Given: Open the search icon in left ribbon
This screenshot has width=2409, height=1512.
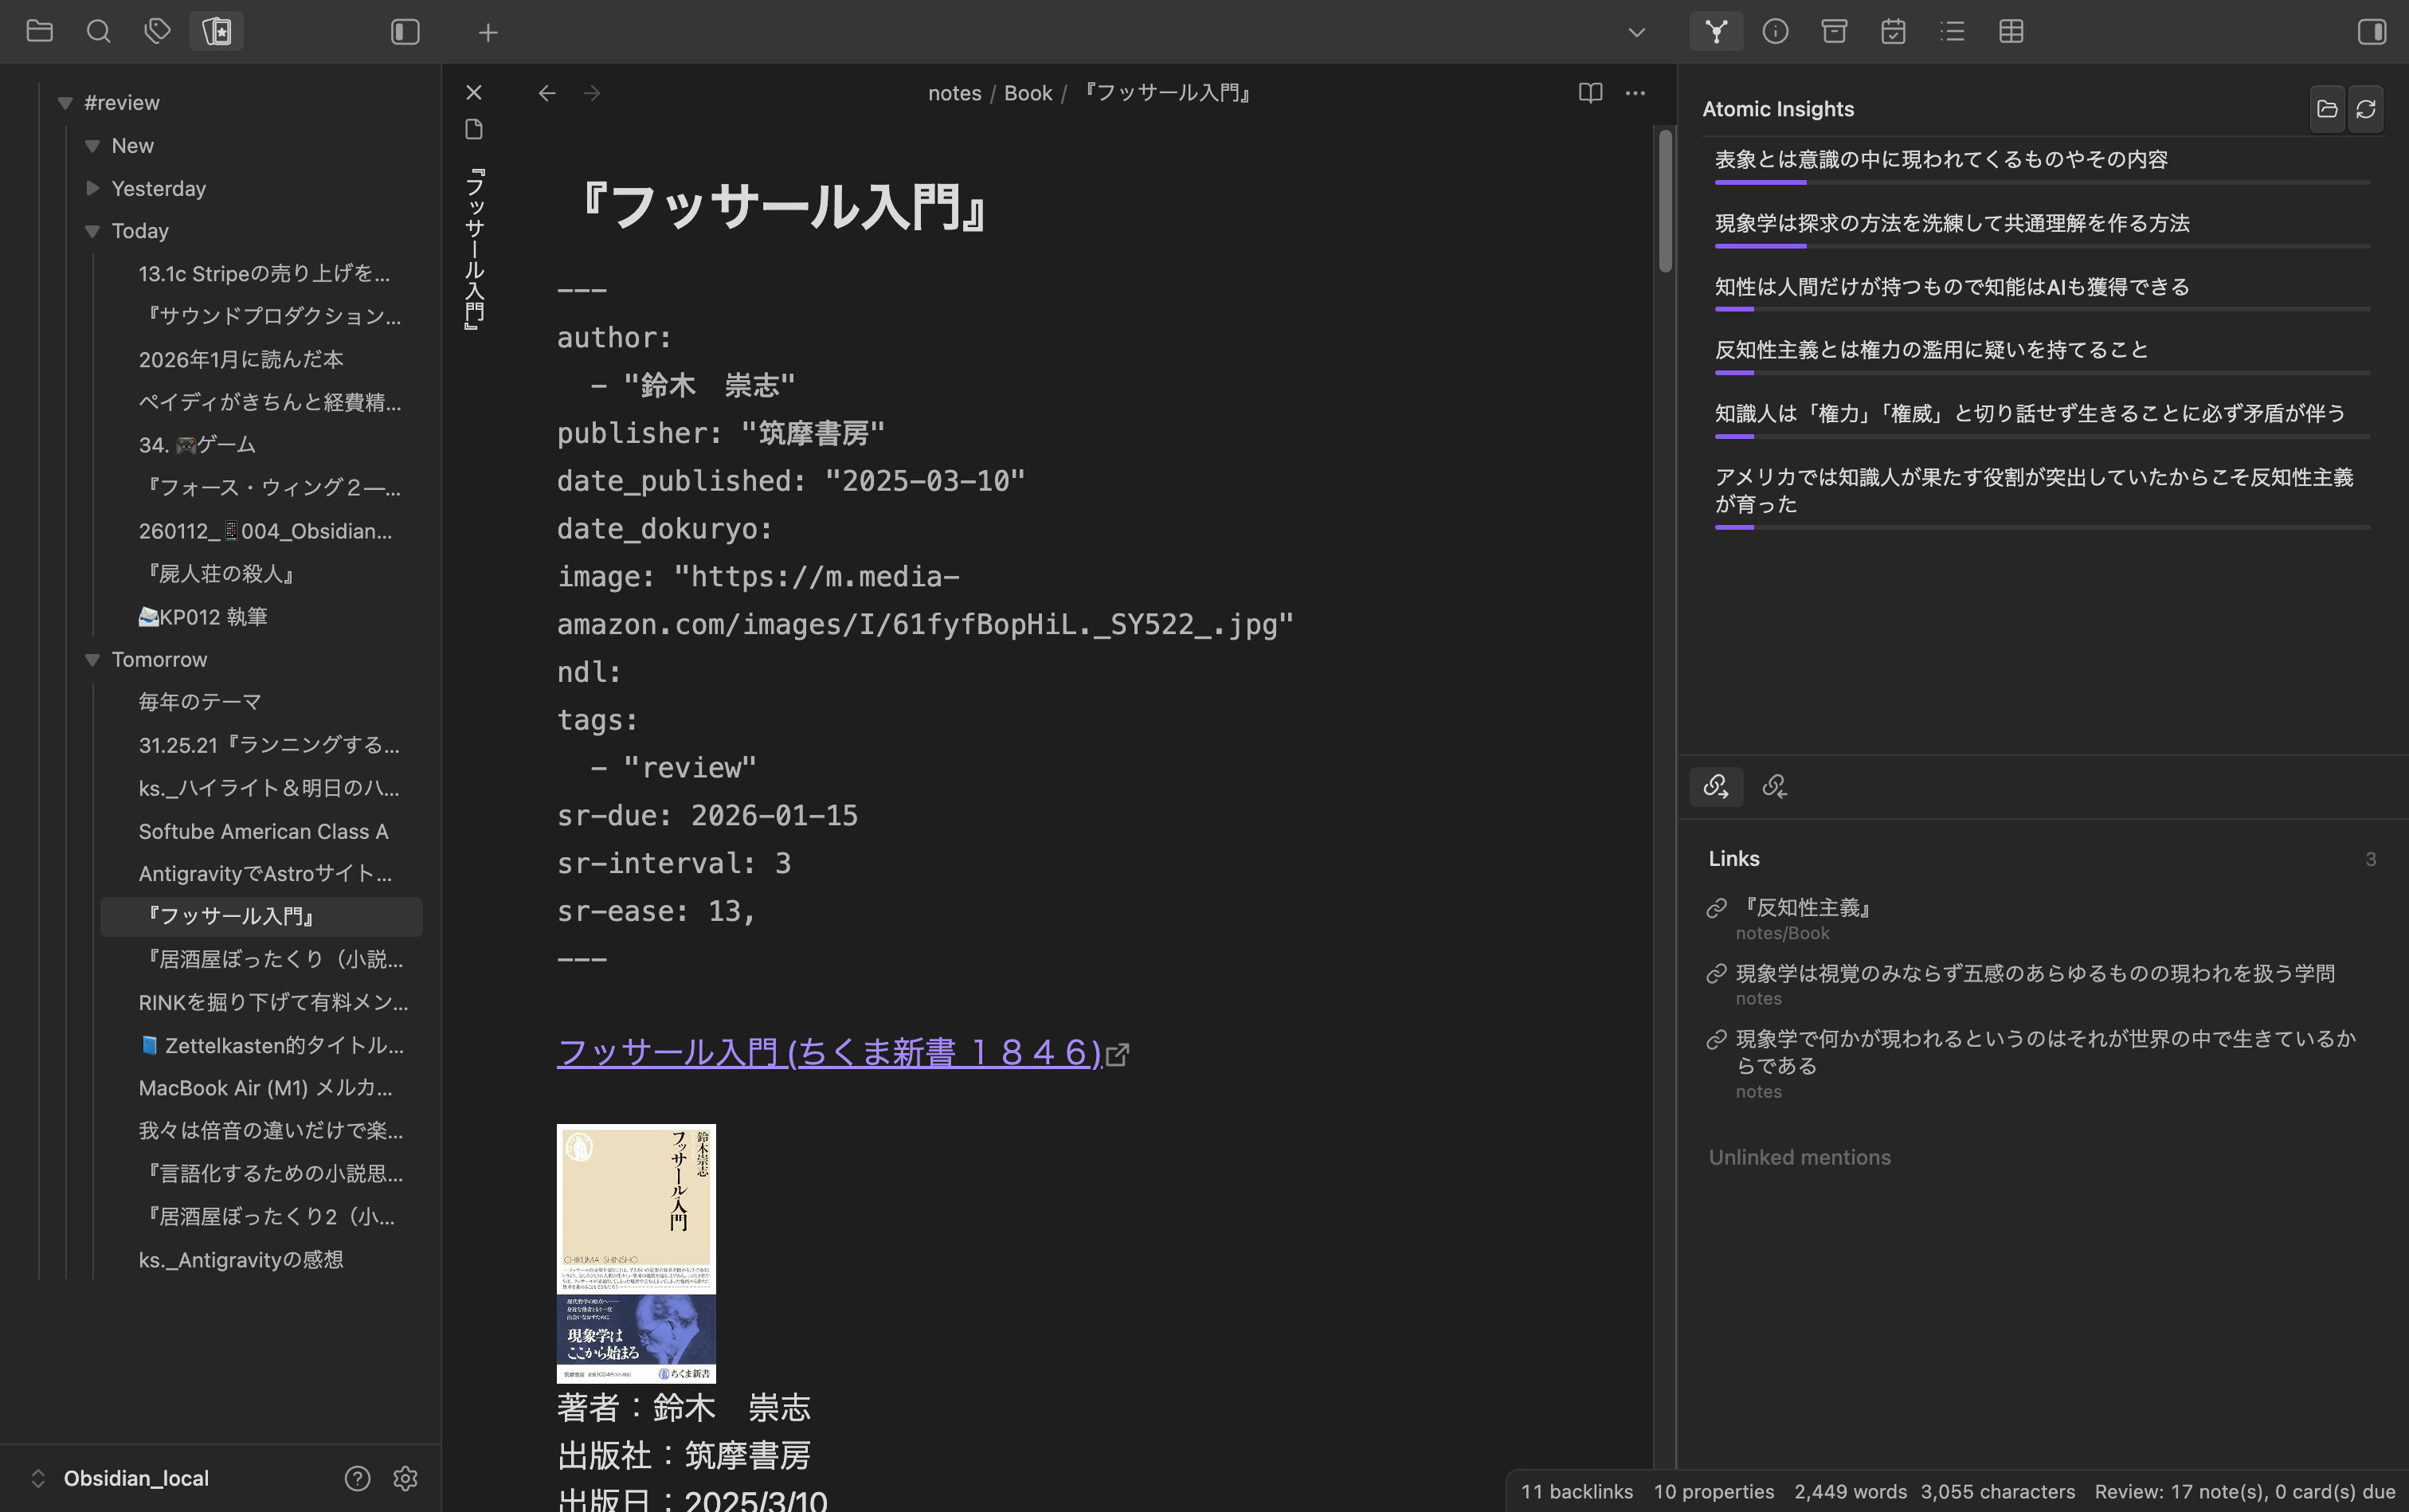Looking at the screenshot, I should (98, 31).
